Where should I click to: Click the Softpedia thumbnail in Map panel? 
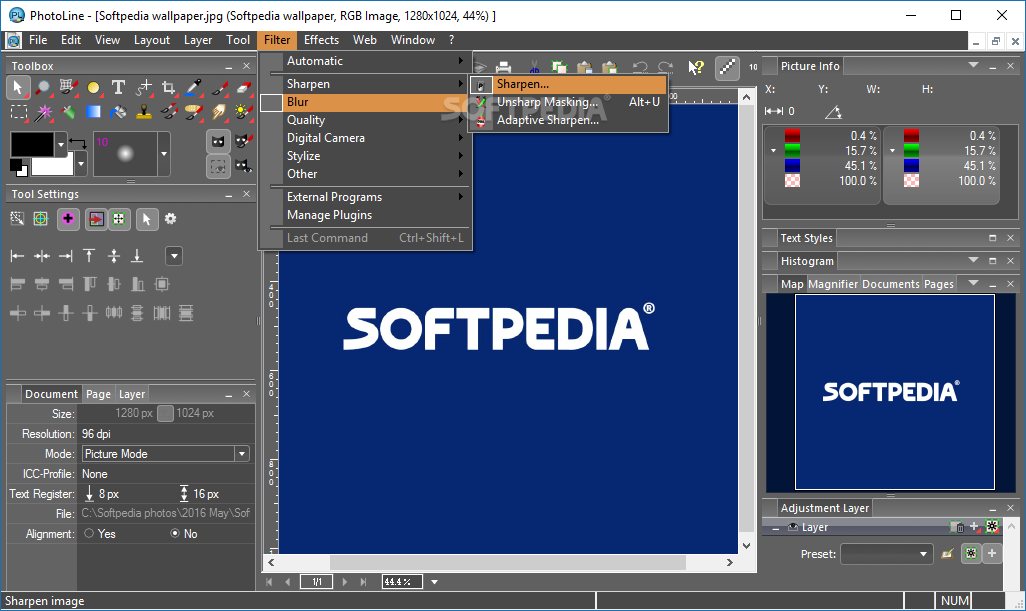(894, 392)
